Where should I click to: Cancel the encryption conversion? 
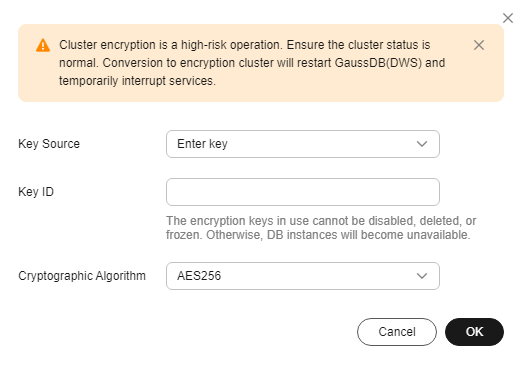pos(397,332)
